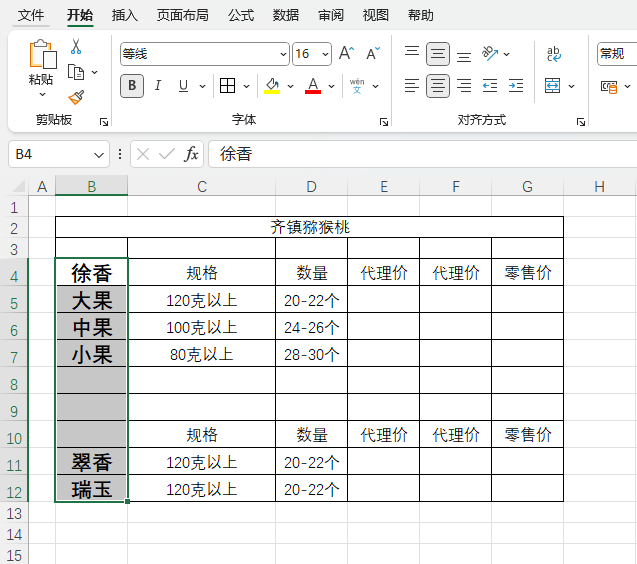Viewport: 637px width, 564px height.
Task: Expand the paste options arrow
Action: pos(42,95)
